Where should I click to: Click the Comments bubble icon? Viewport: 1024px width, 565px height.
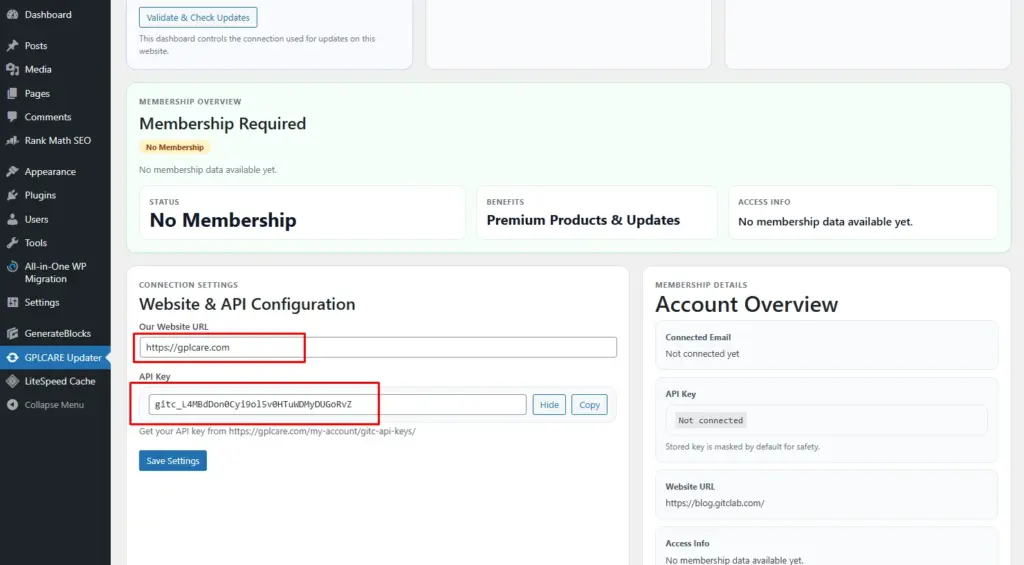pyautogui.click(x=12, y=117)
